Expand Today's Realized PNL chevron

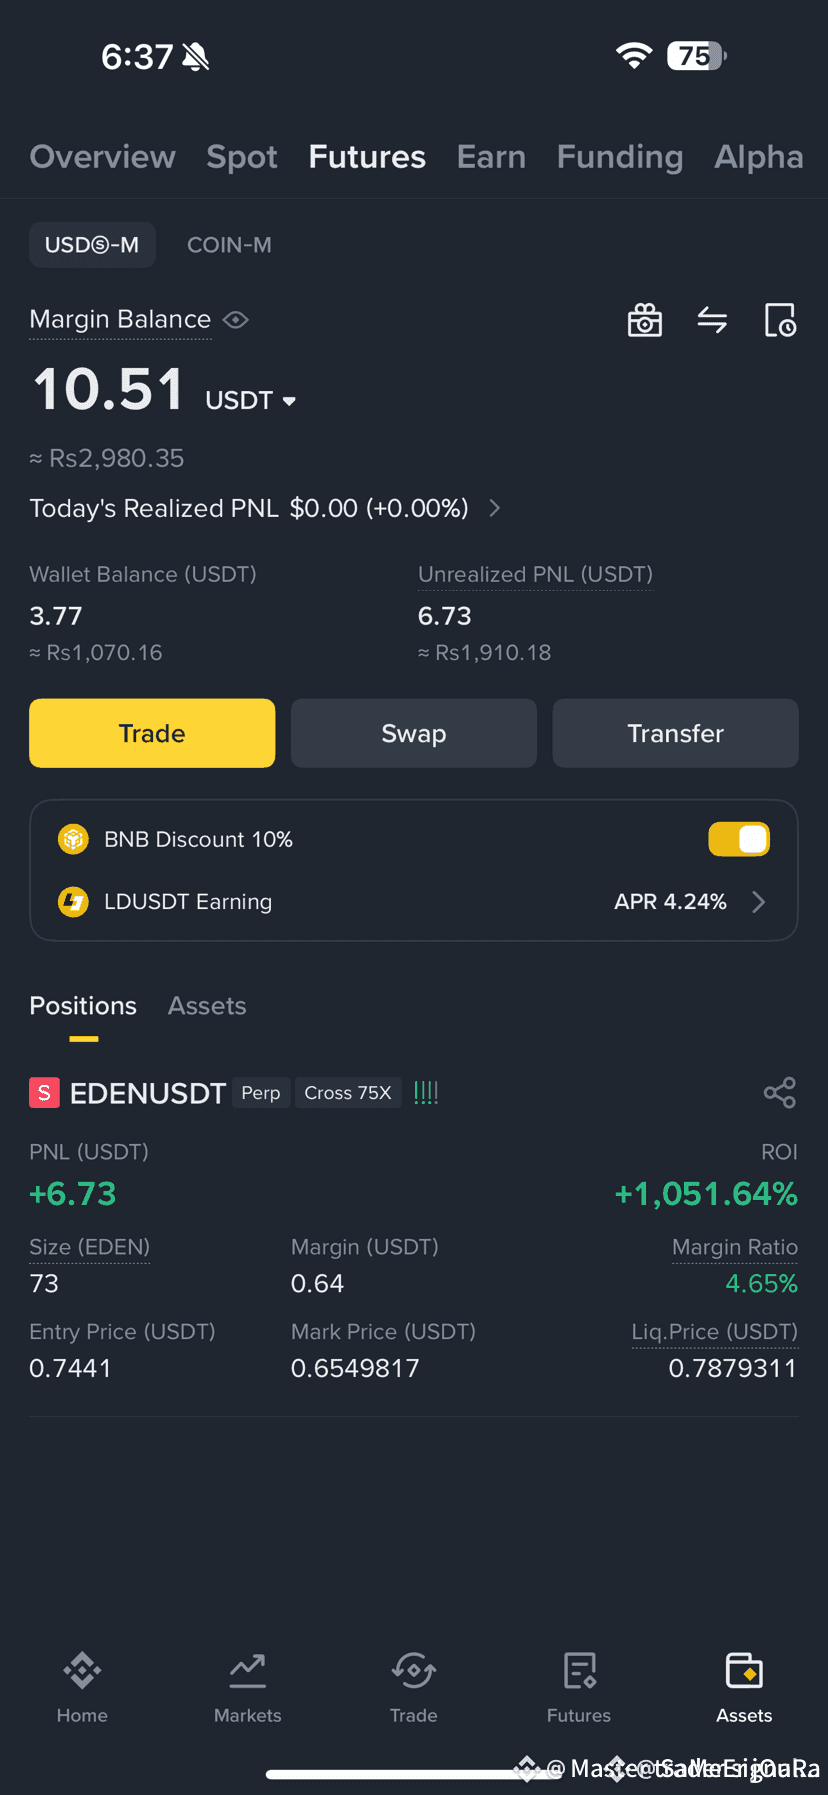pos(494,508)
